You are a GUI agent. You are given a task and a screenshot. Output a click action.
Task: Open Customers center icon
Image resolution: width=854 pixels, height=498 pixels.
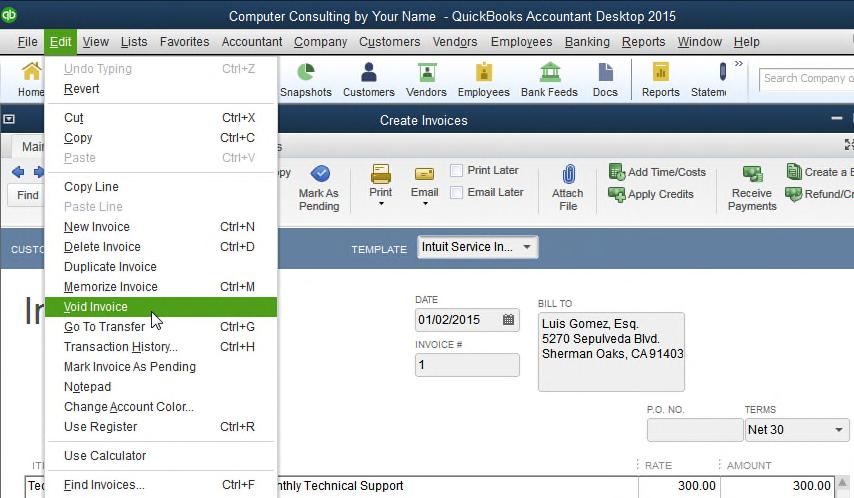click(x=369, y=80)
